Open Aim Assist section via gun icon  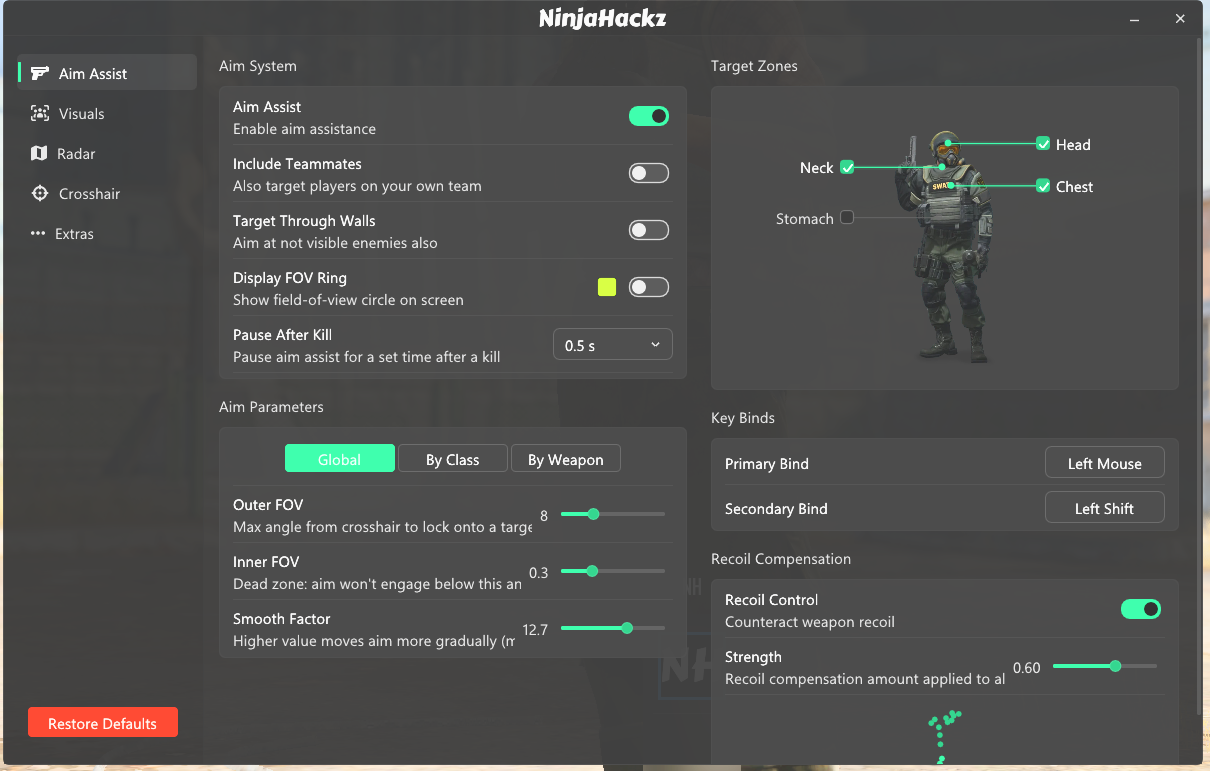(x=40, y=73)
